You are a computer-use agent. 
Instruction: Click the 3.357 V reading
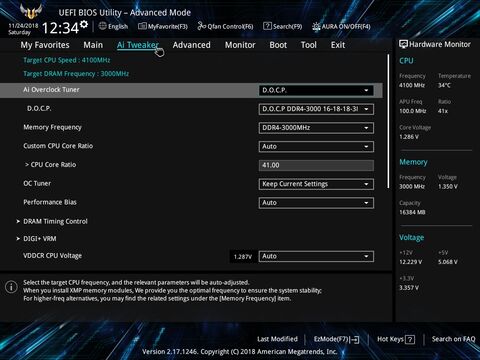coord(409,288)
